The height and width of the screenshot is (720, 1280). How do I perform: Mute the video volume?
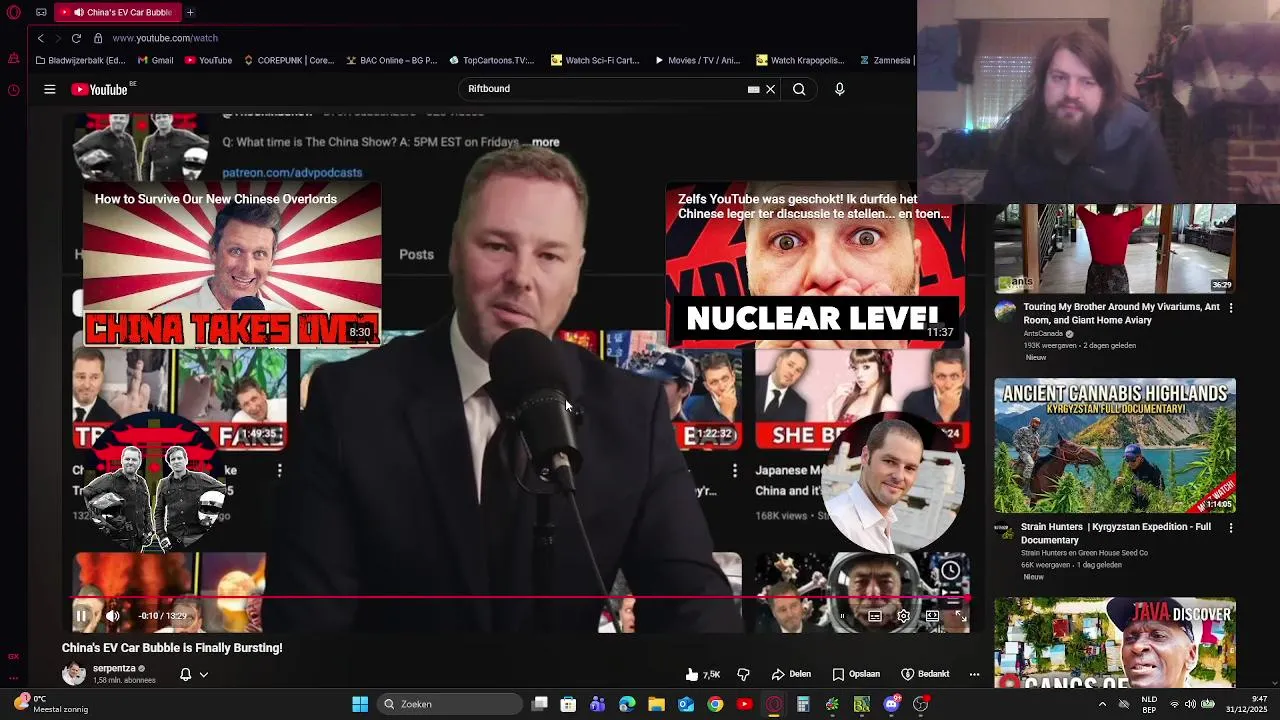click(x=113, y=616)
